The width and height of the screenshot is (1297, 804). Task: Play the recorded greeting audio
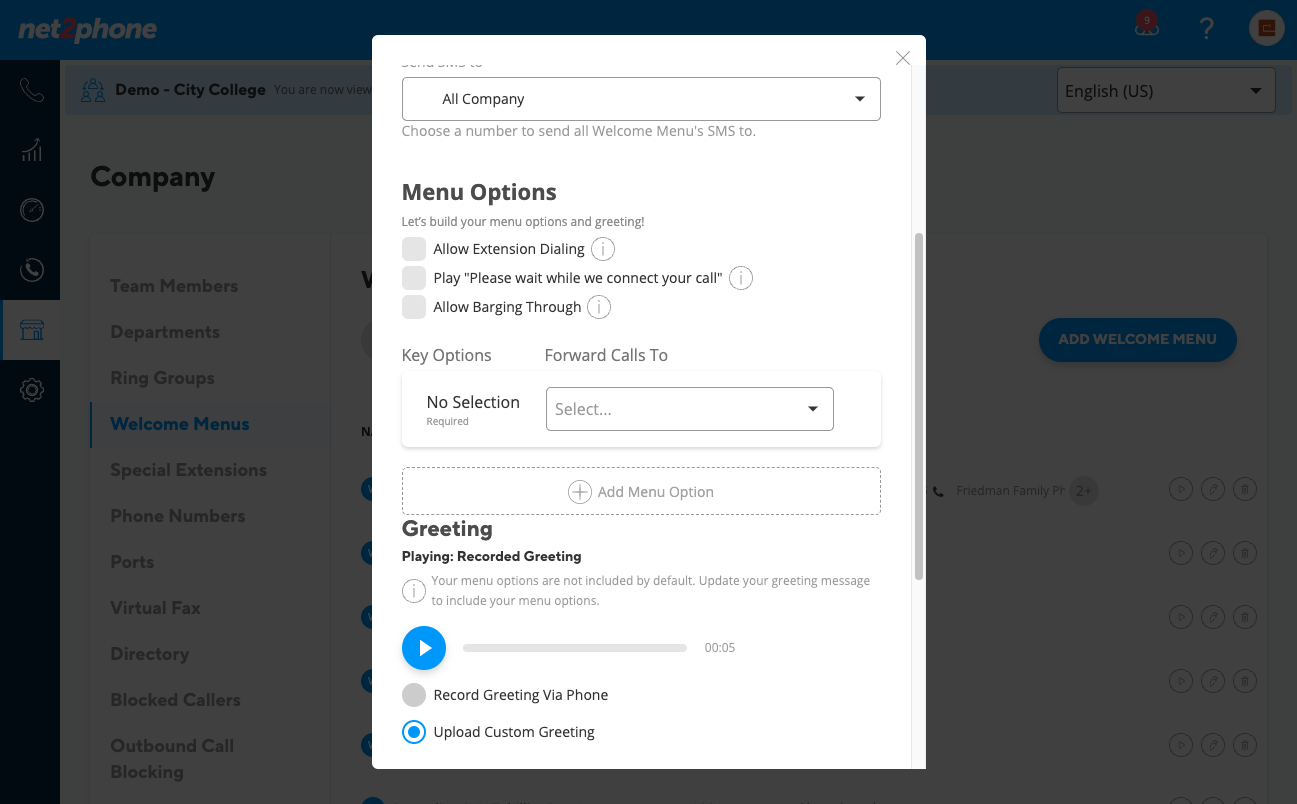point(424,648)
